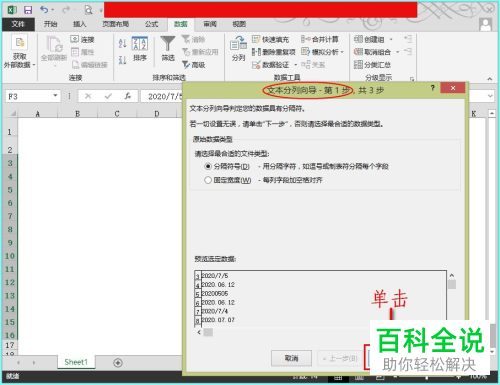
Task: Switch to the 公式 (Formulas) ribbon tab
Action: pos(152,24)
